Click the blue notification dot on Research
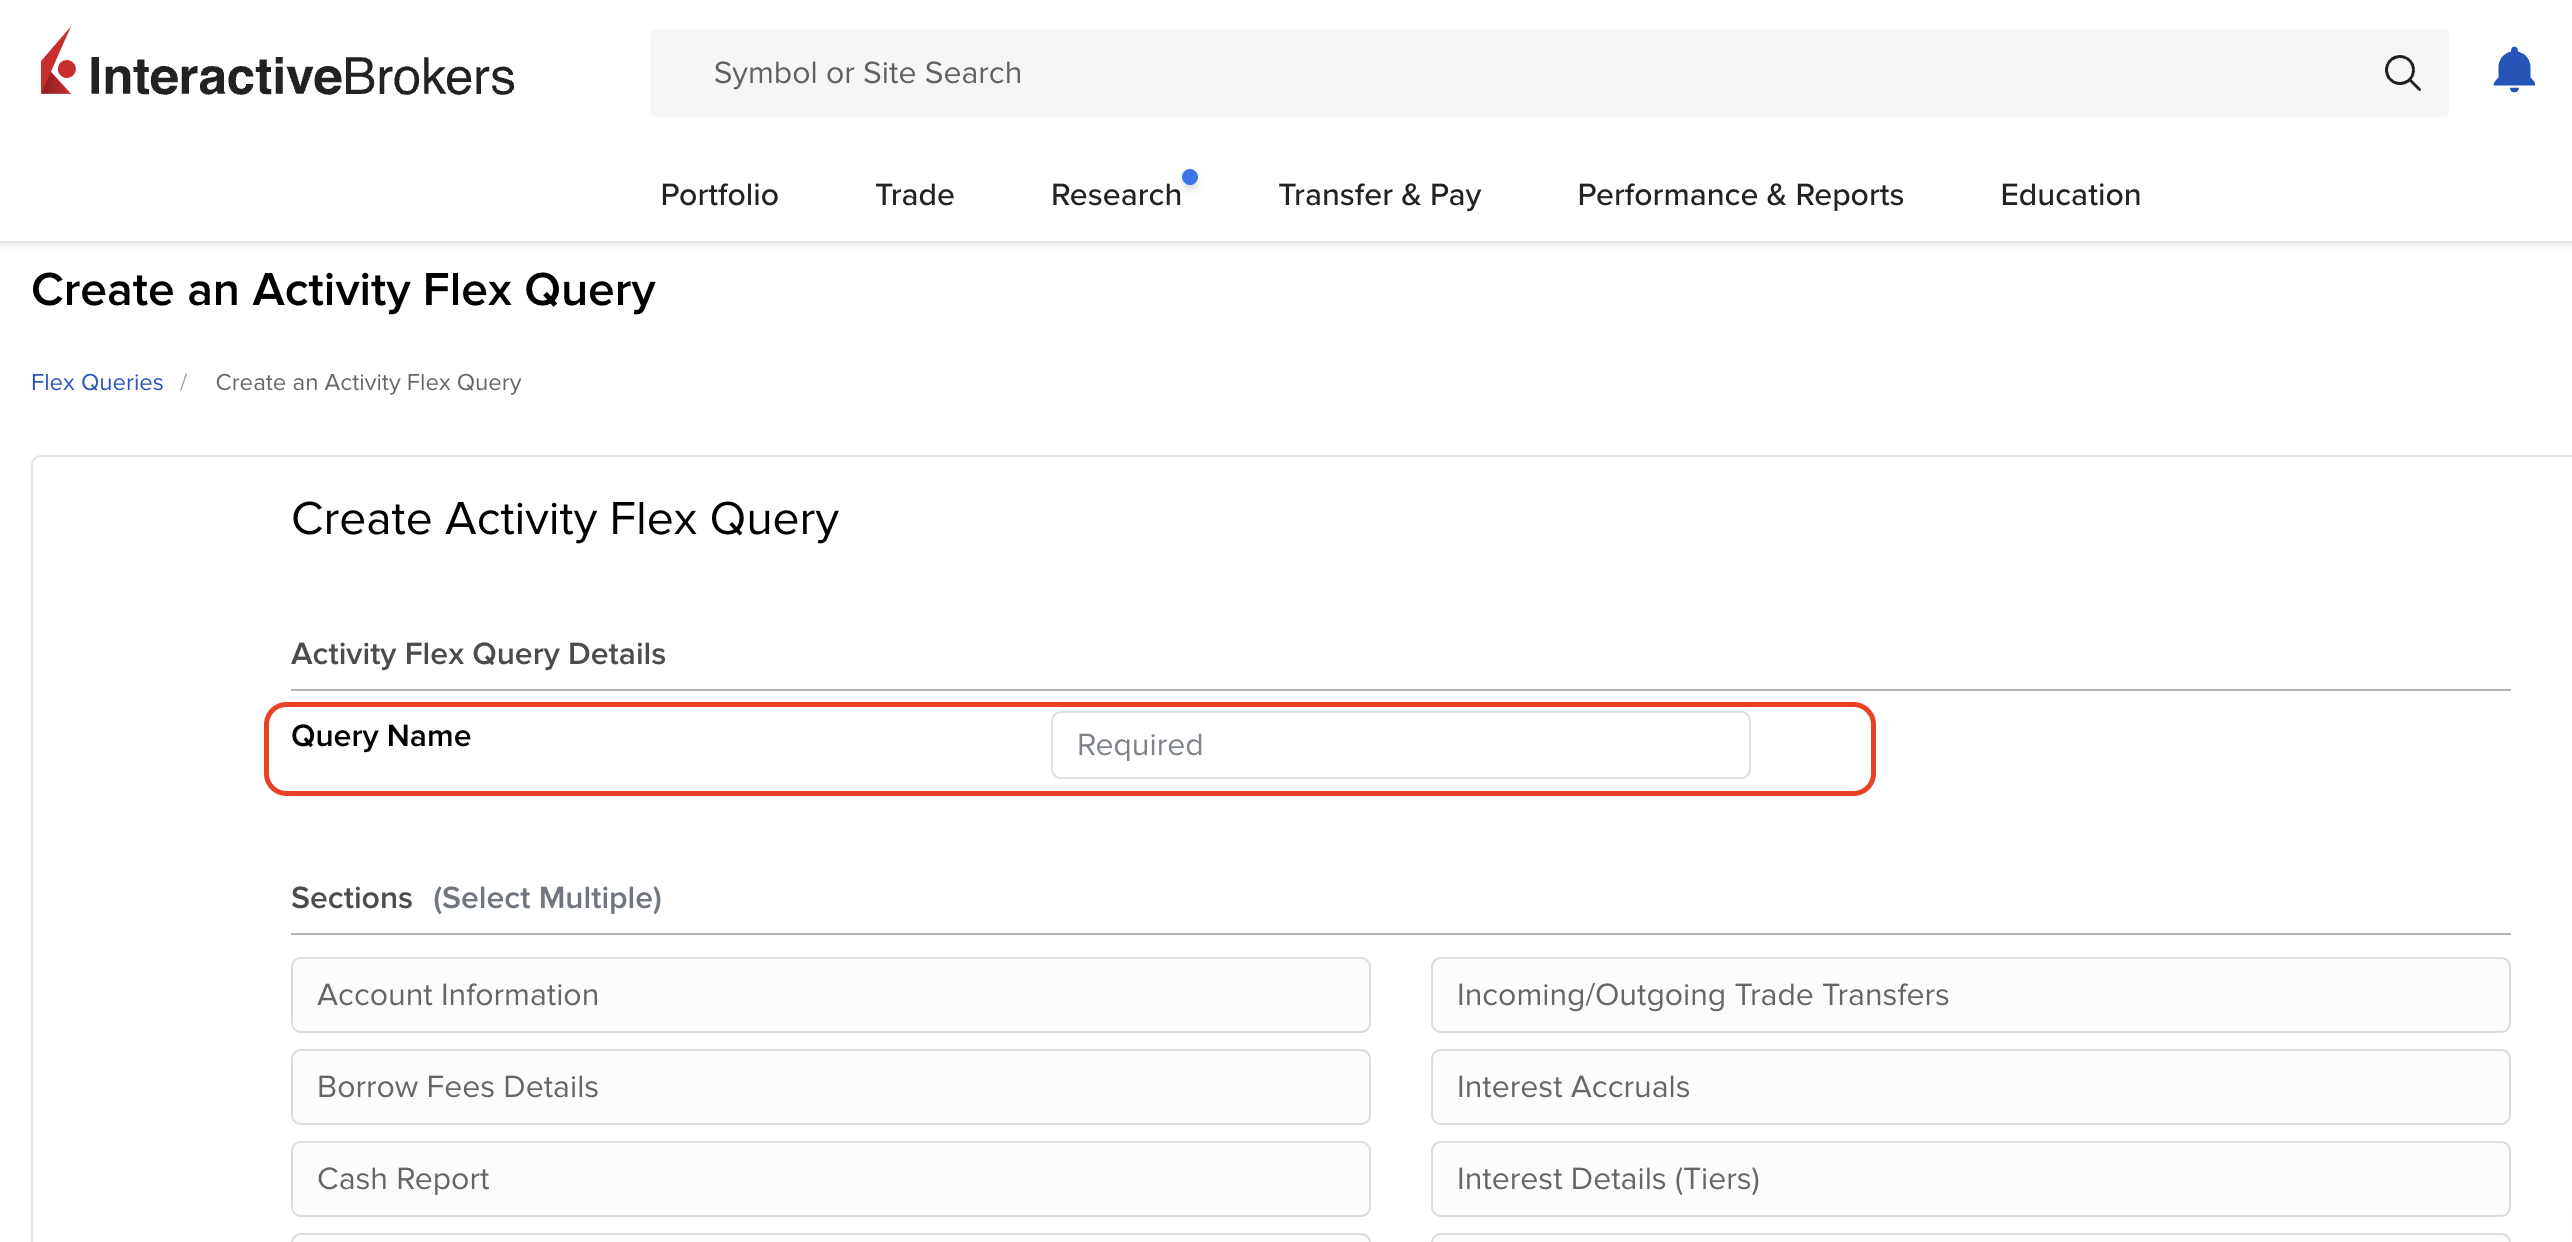 (1190, 177)
